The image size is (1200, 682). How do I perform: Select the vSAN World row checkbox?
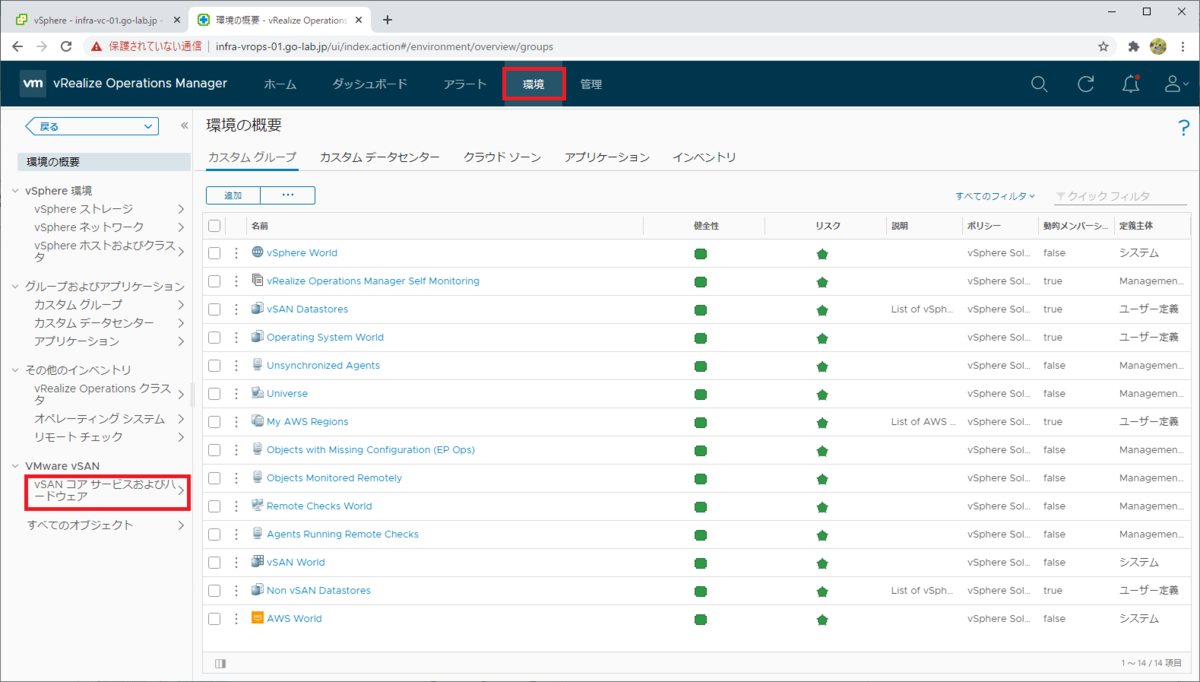(x=214, y=562)
